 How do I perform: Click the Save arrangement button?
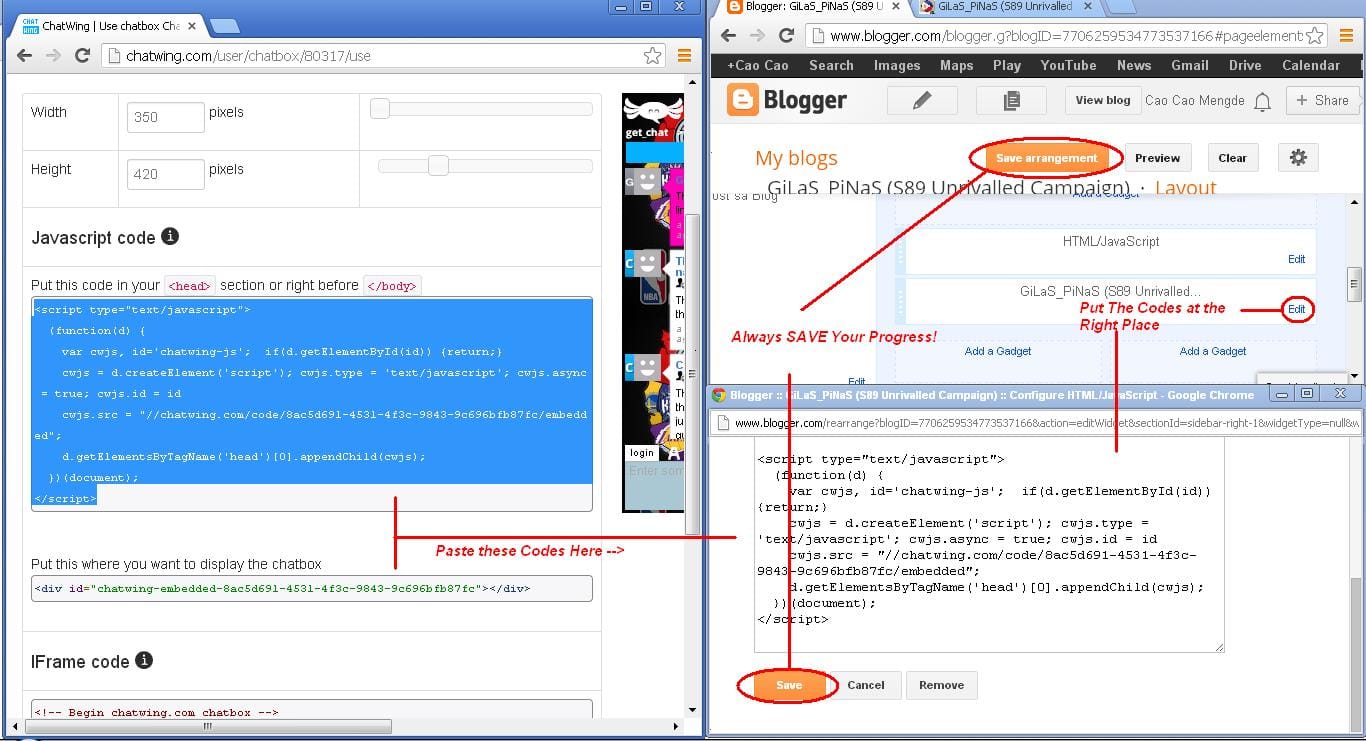click(x=1045, y=158)
